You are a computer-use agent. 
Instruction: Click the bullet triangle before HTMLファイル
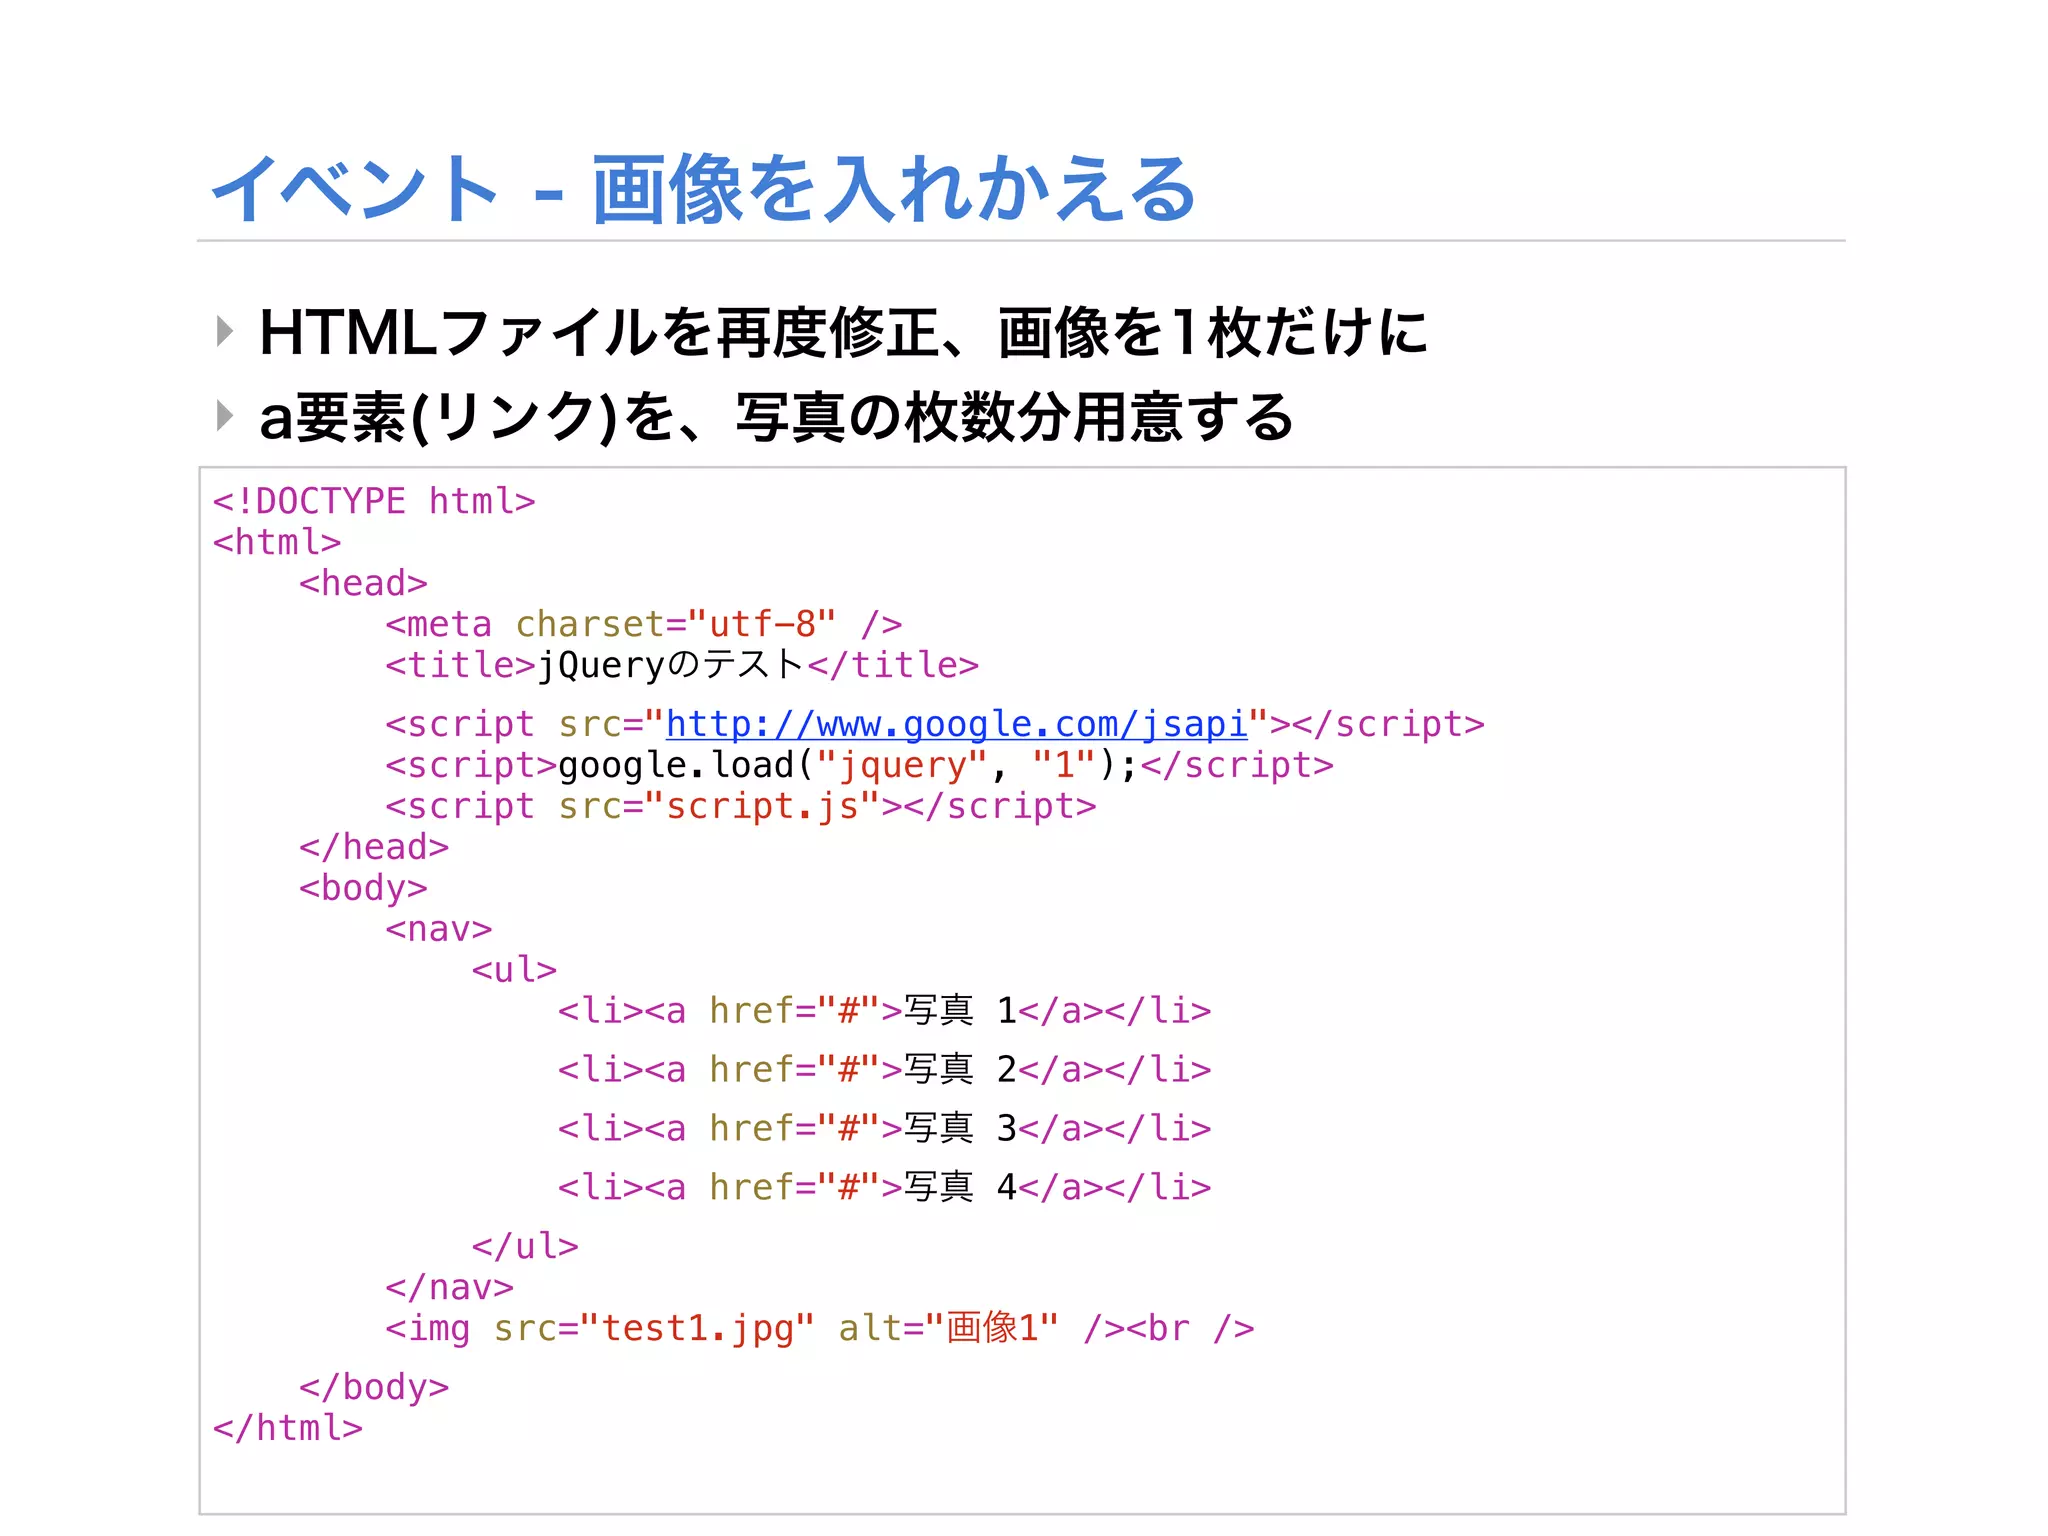225,331
